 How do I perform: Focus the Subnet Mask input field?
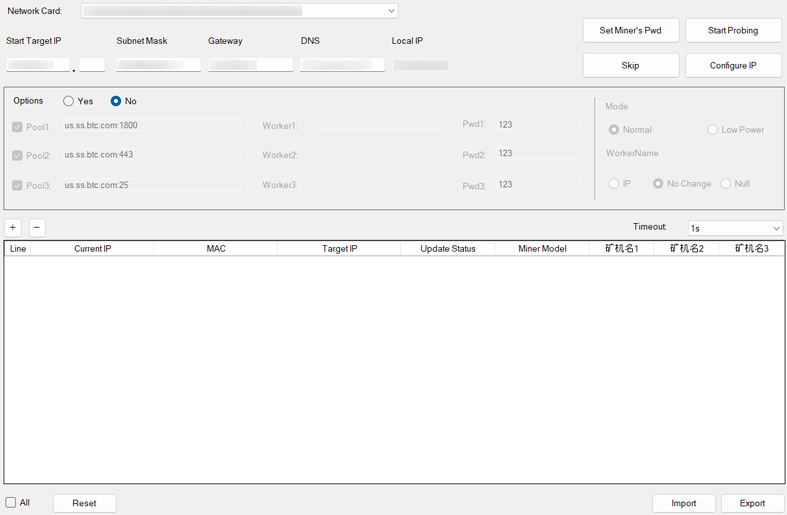pos(158,65)
